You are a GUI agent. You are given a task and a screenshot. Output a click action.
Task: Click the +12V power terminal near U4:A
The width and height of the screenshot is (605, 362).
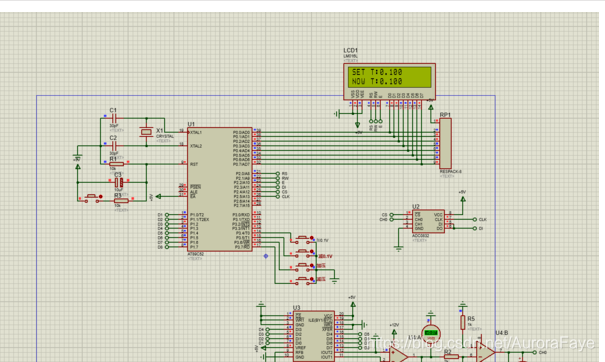coord(394,332)
